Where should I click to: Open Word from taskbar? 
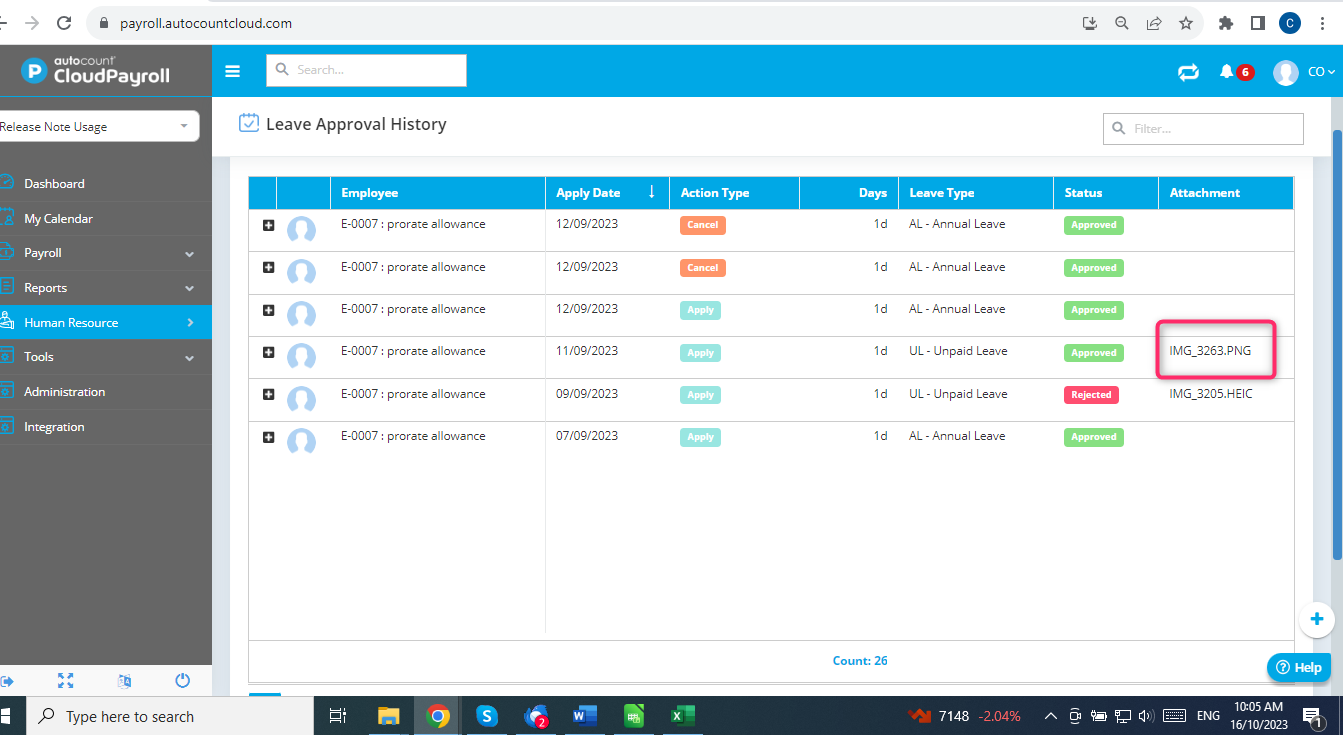point(585,716)
